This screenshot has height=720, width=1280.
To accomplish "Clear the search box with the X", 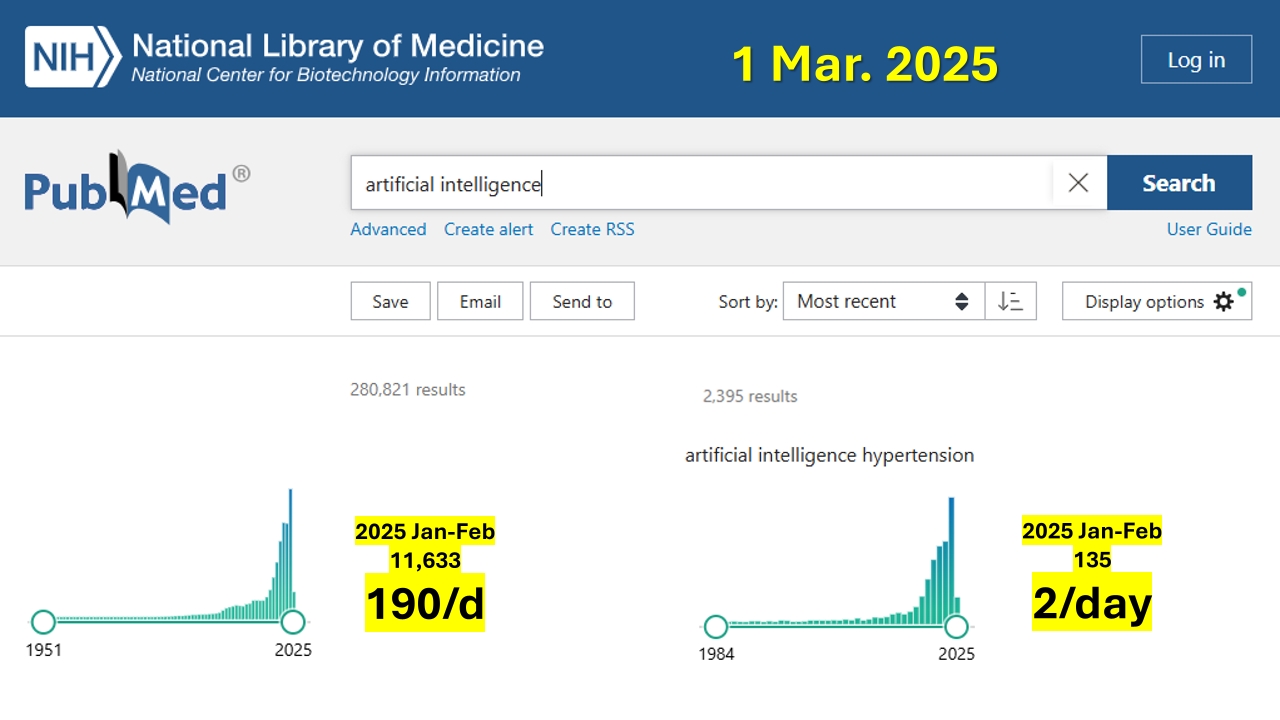I will coord(1078,183).
